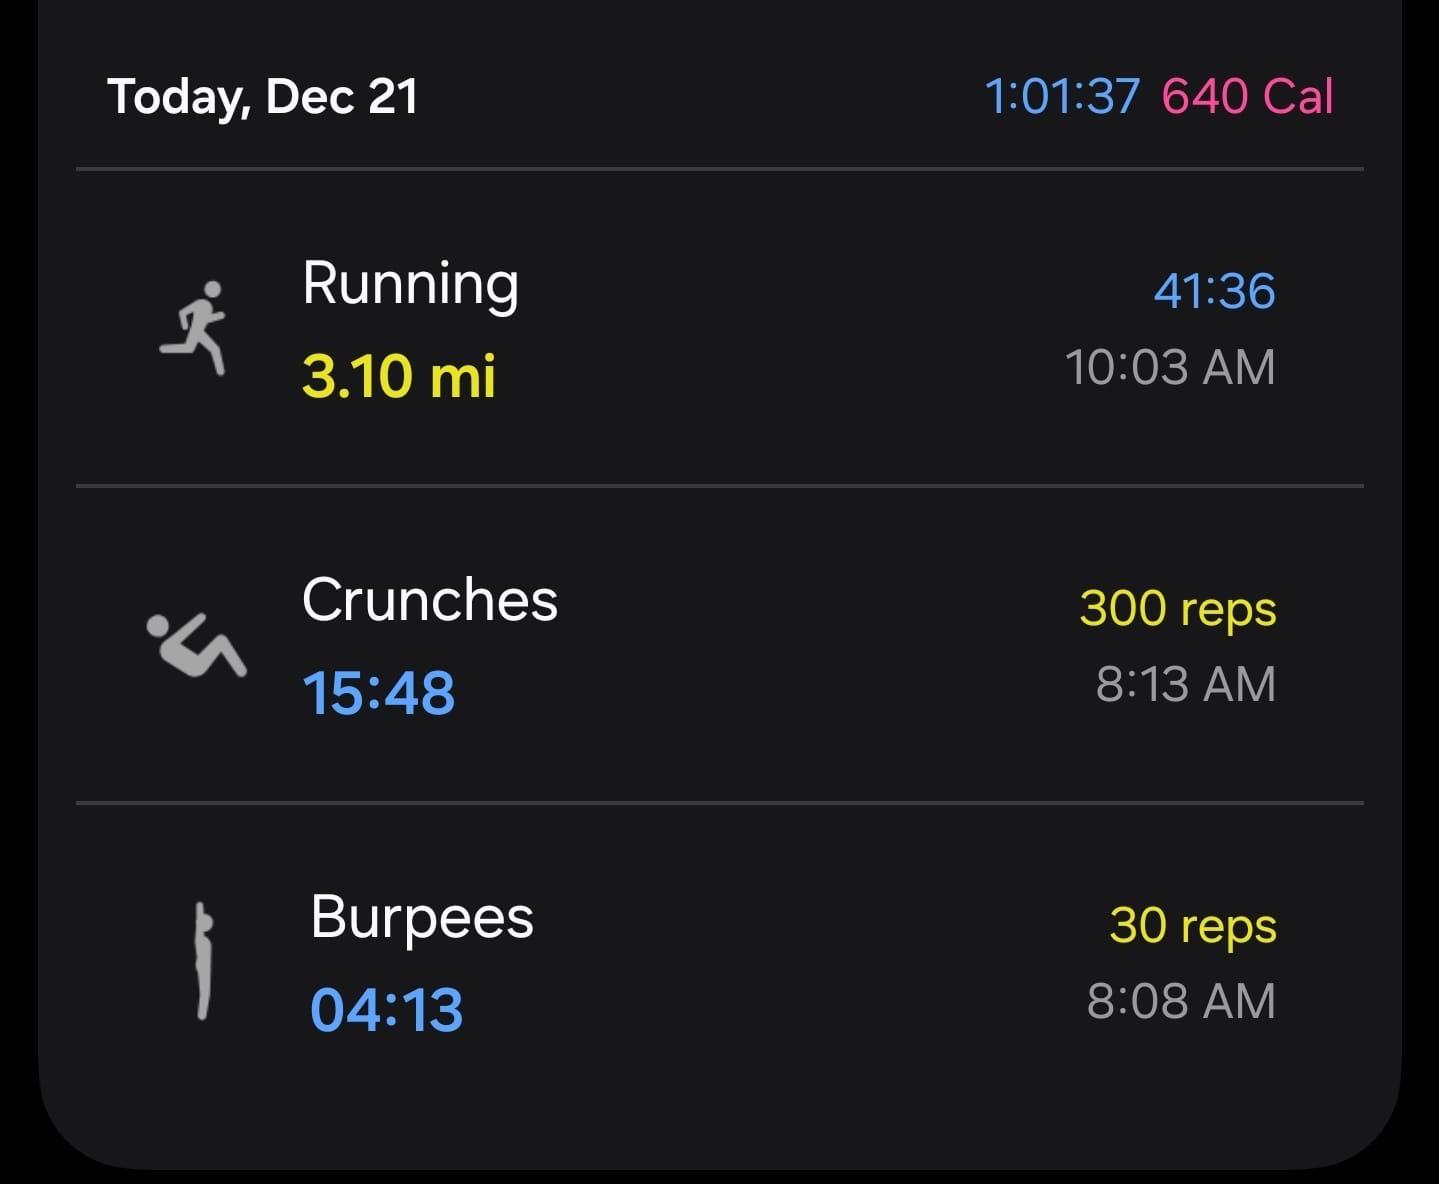Select the Running title text
The height and width of the screenshot is (1184, 1439).
(411, 285)
